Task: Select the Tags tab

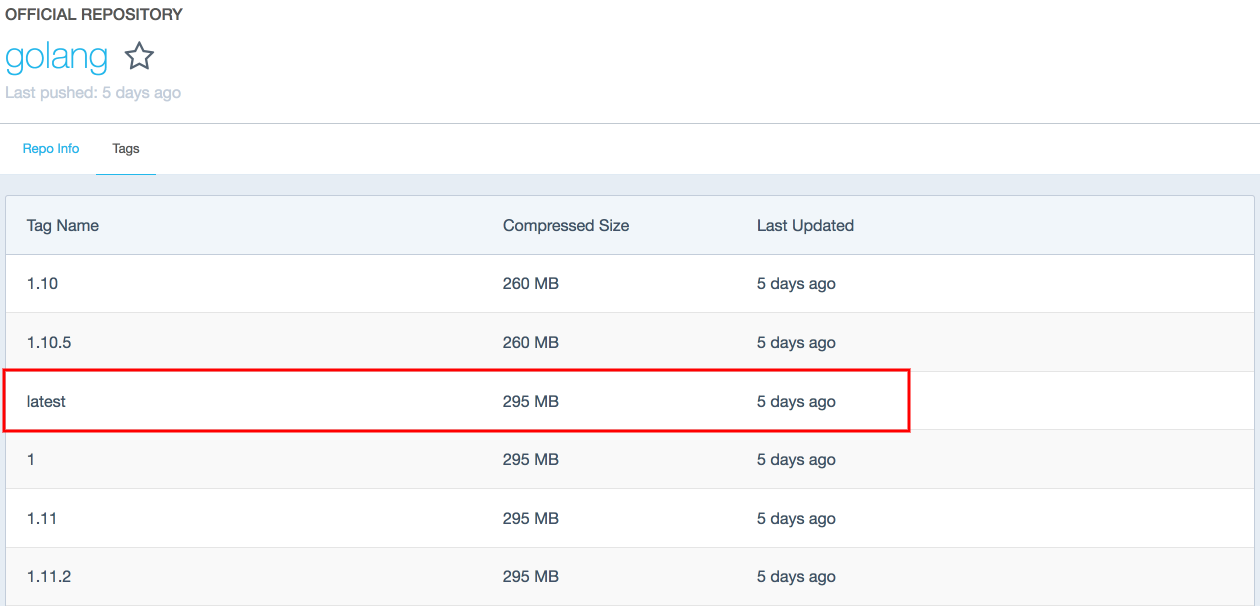Action: pos(126,148)
